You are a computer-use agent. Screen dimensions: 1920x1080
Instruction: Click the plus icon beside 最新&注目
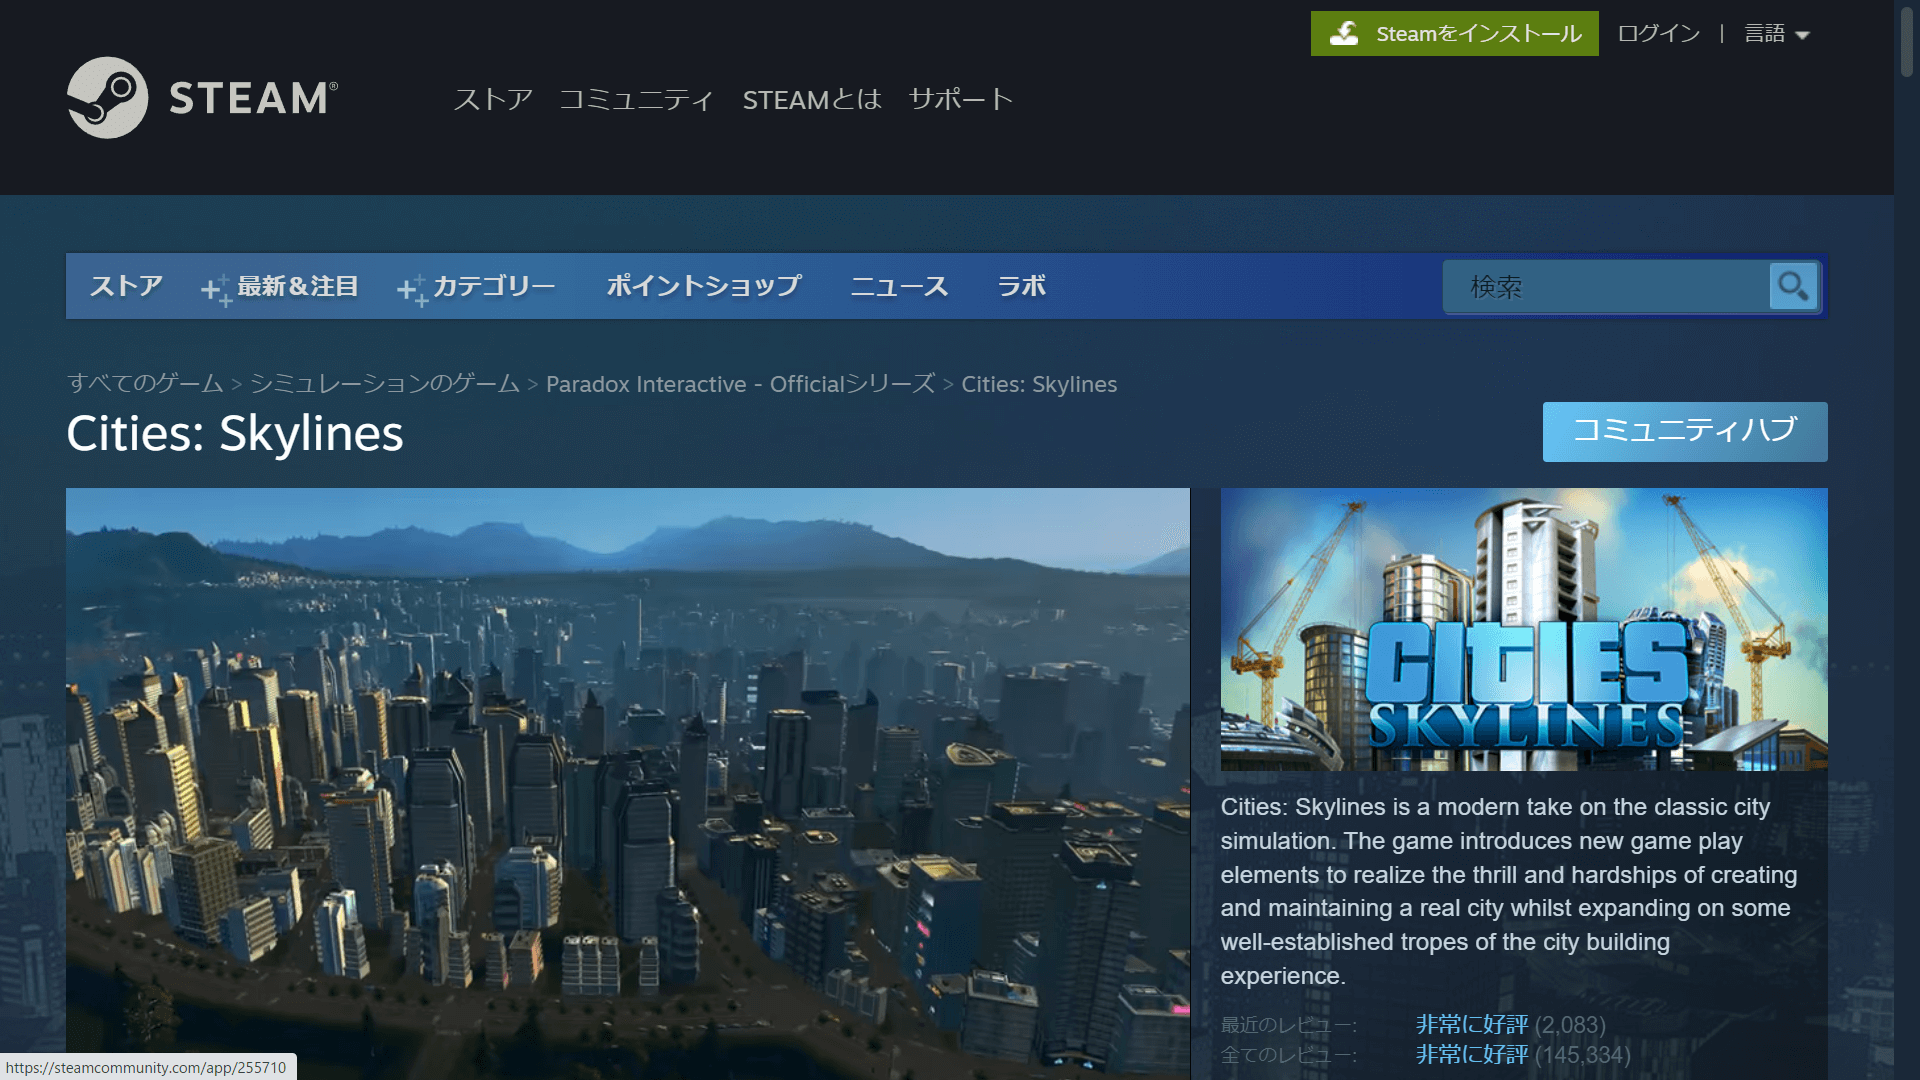215,290
